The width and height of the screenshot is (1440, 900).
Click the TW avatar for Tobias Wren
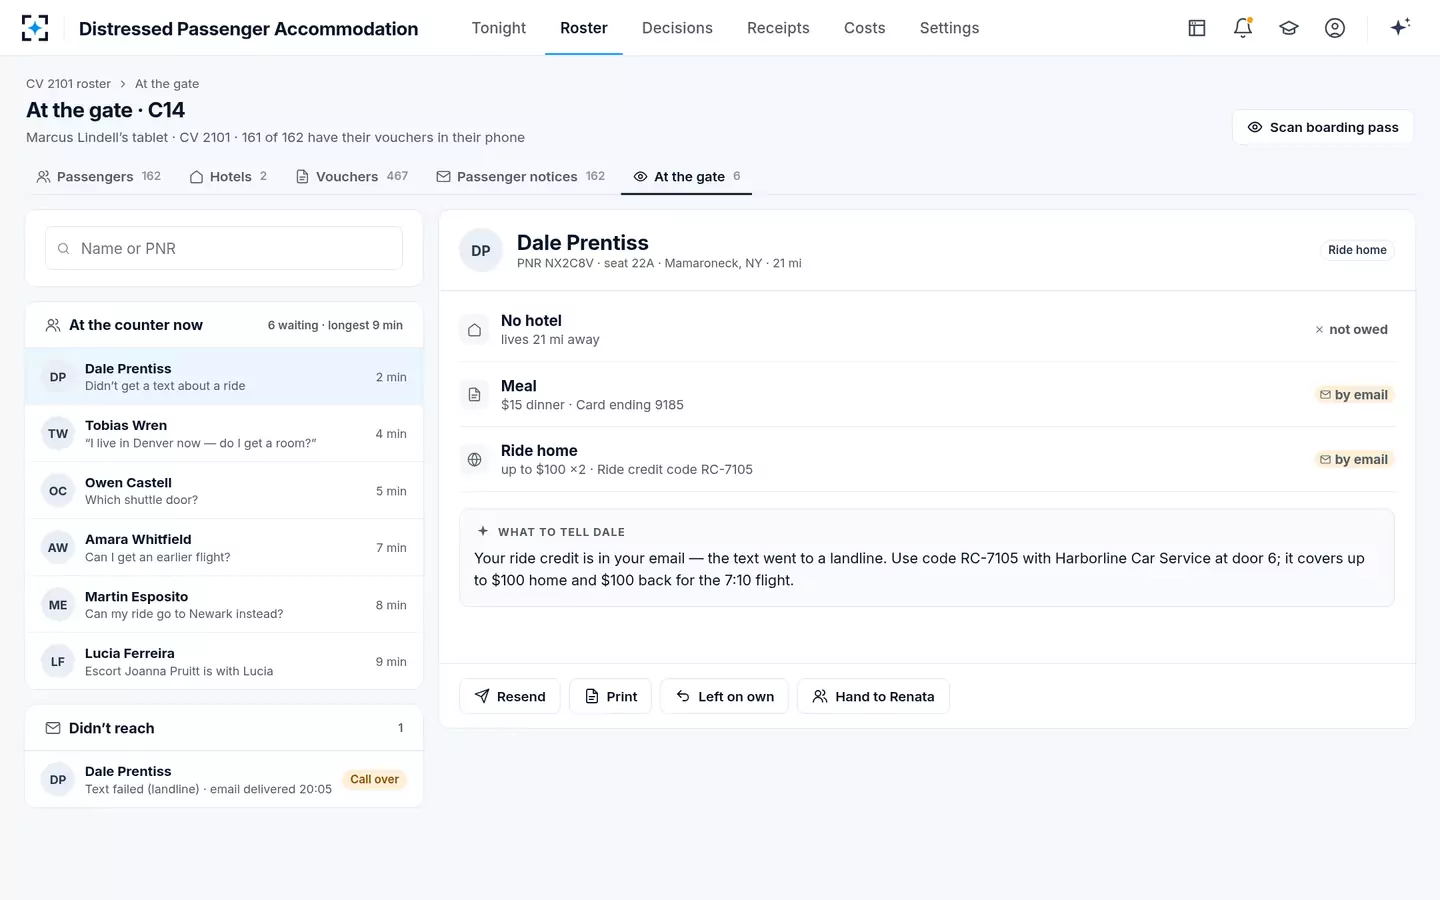point(58,434)
